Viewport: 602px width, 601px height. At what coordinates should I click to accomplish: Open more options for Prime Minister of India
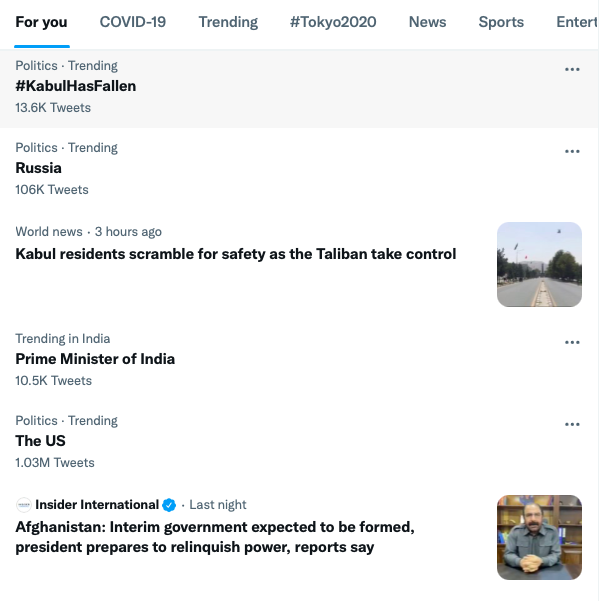click(572, 343)
